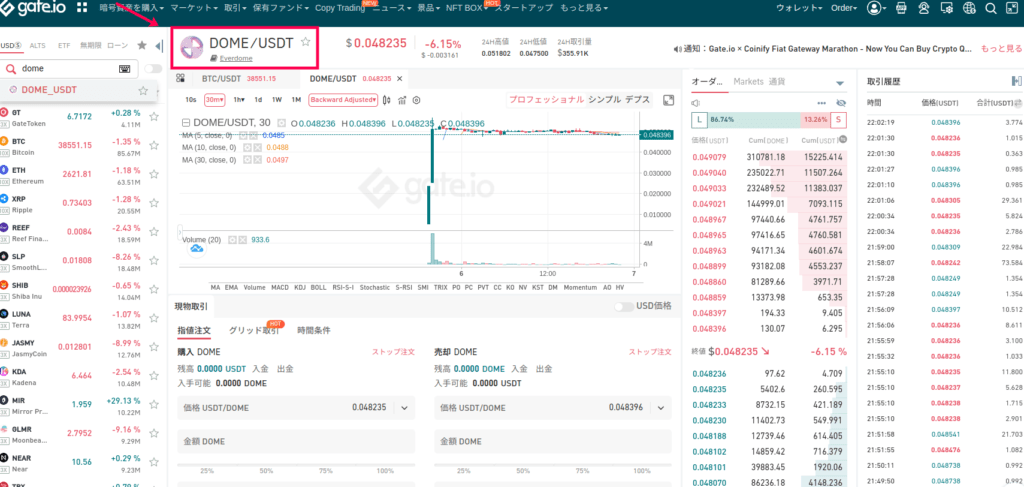Open the 時間条件 order tab
The width and height of the screenshot is (1024, 487).
[x=313, y=330]
